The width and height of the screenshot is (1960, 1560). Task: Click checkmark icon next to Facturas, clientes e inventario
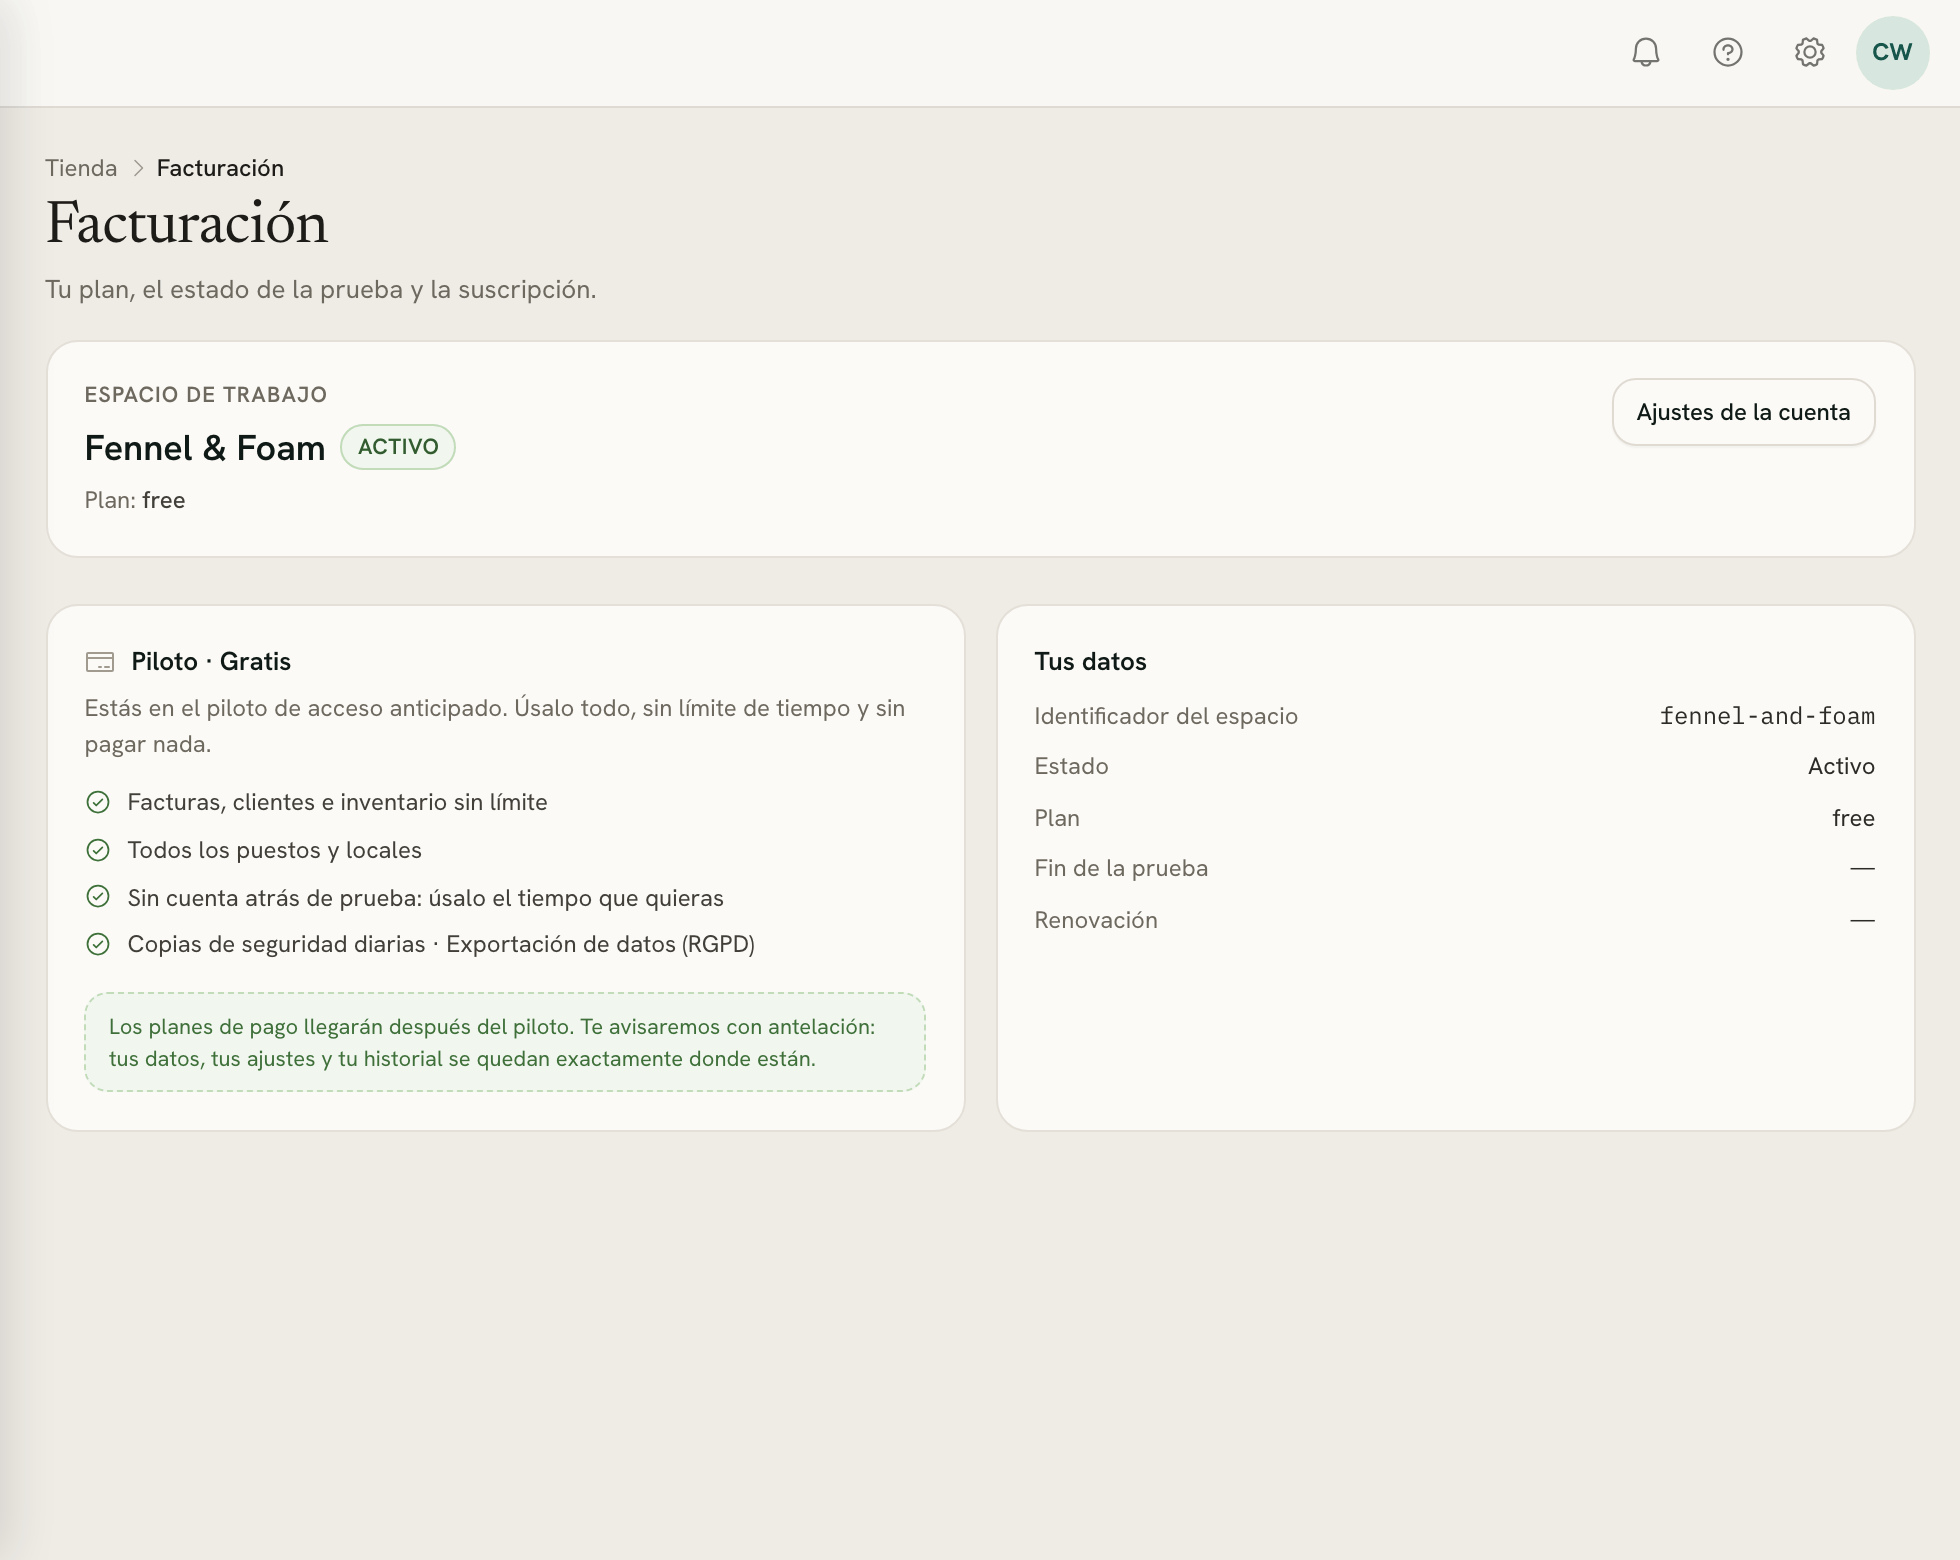pyautogui.click(x=98, y=802)
